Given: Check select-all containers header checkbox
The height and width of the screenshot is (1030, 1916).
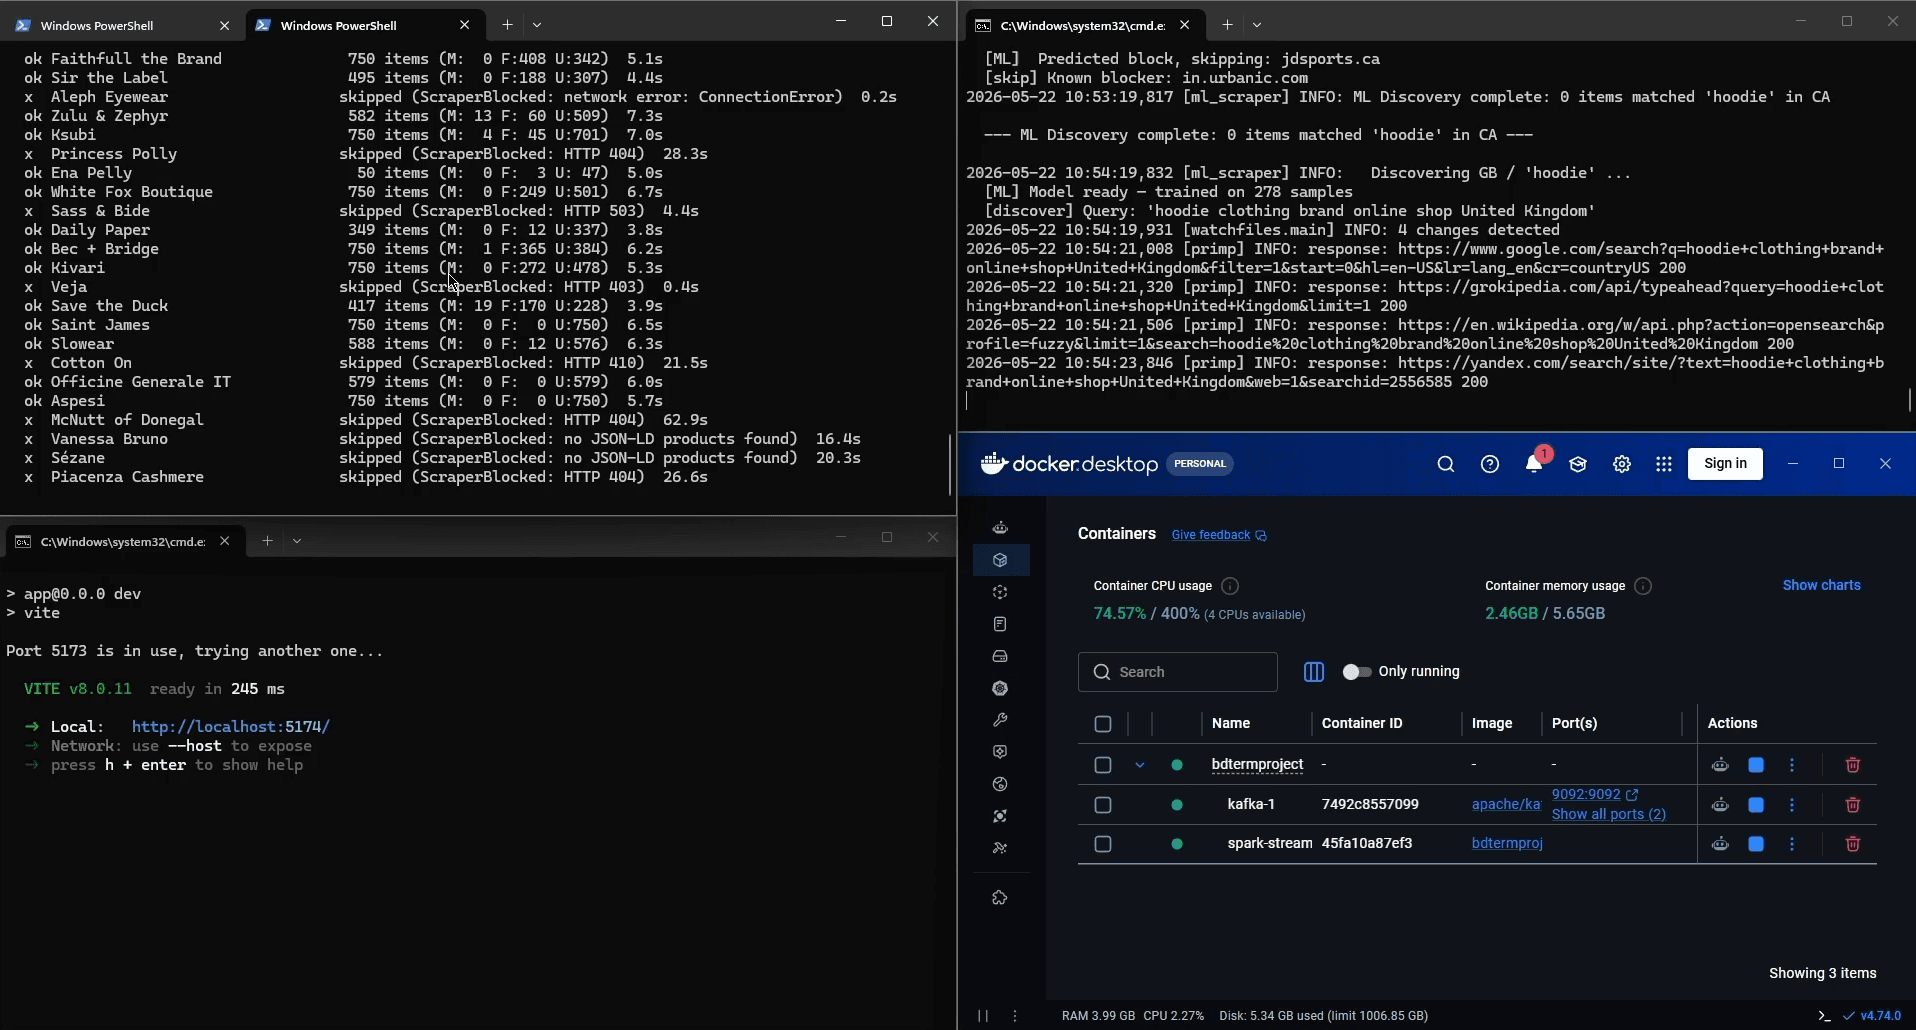Looking at the screenshot, I should 1103,724.
